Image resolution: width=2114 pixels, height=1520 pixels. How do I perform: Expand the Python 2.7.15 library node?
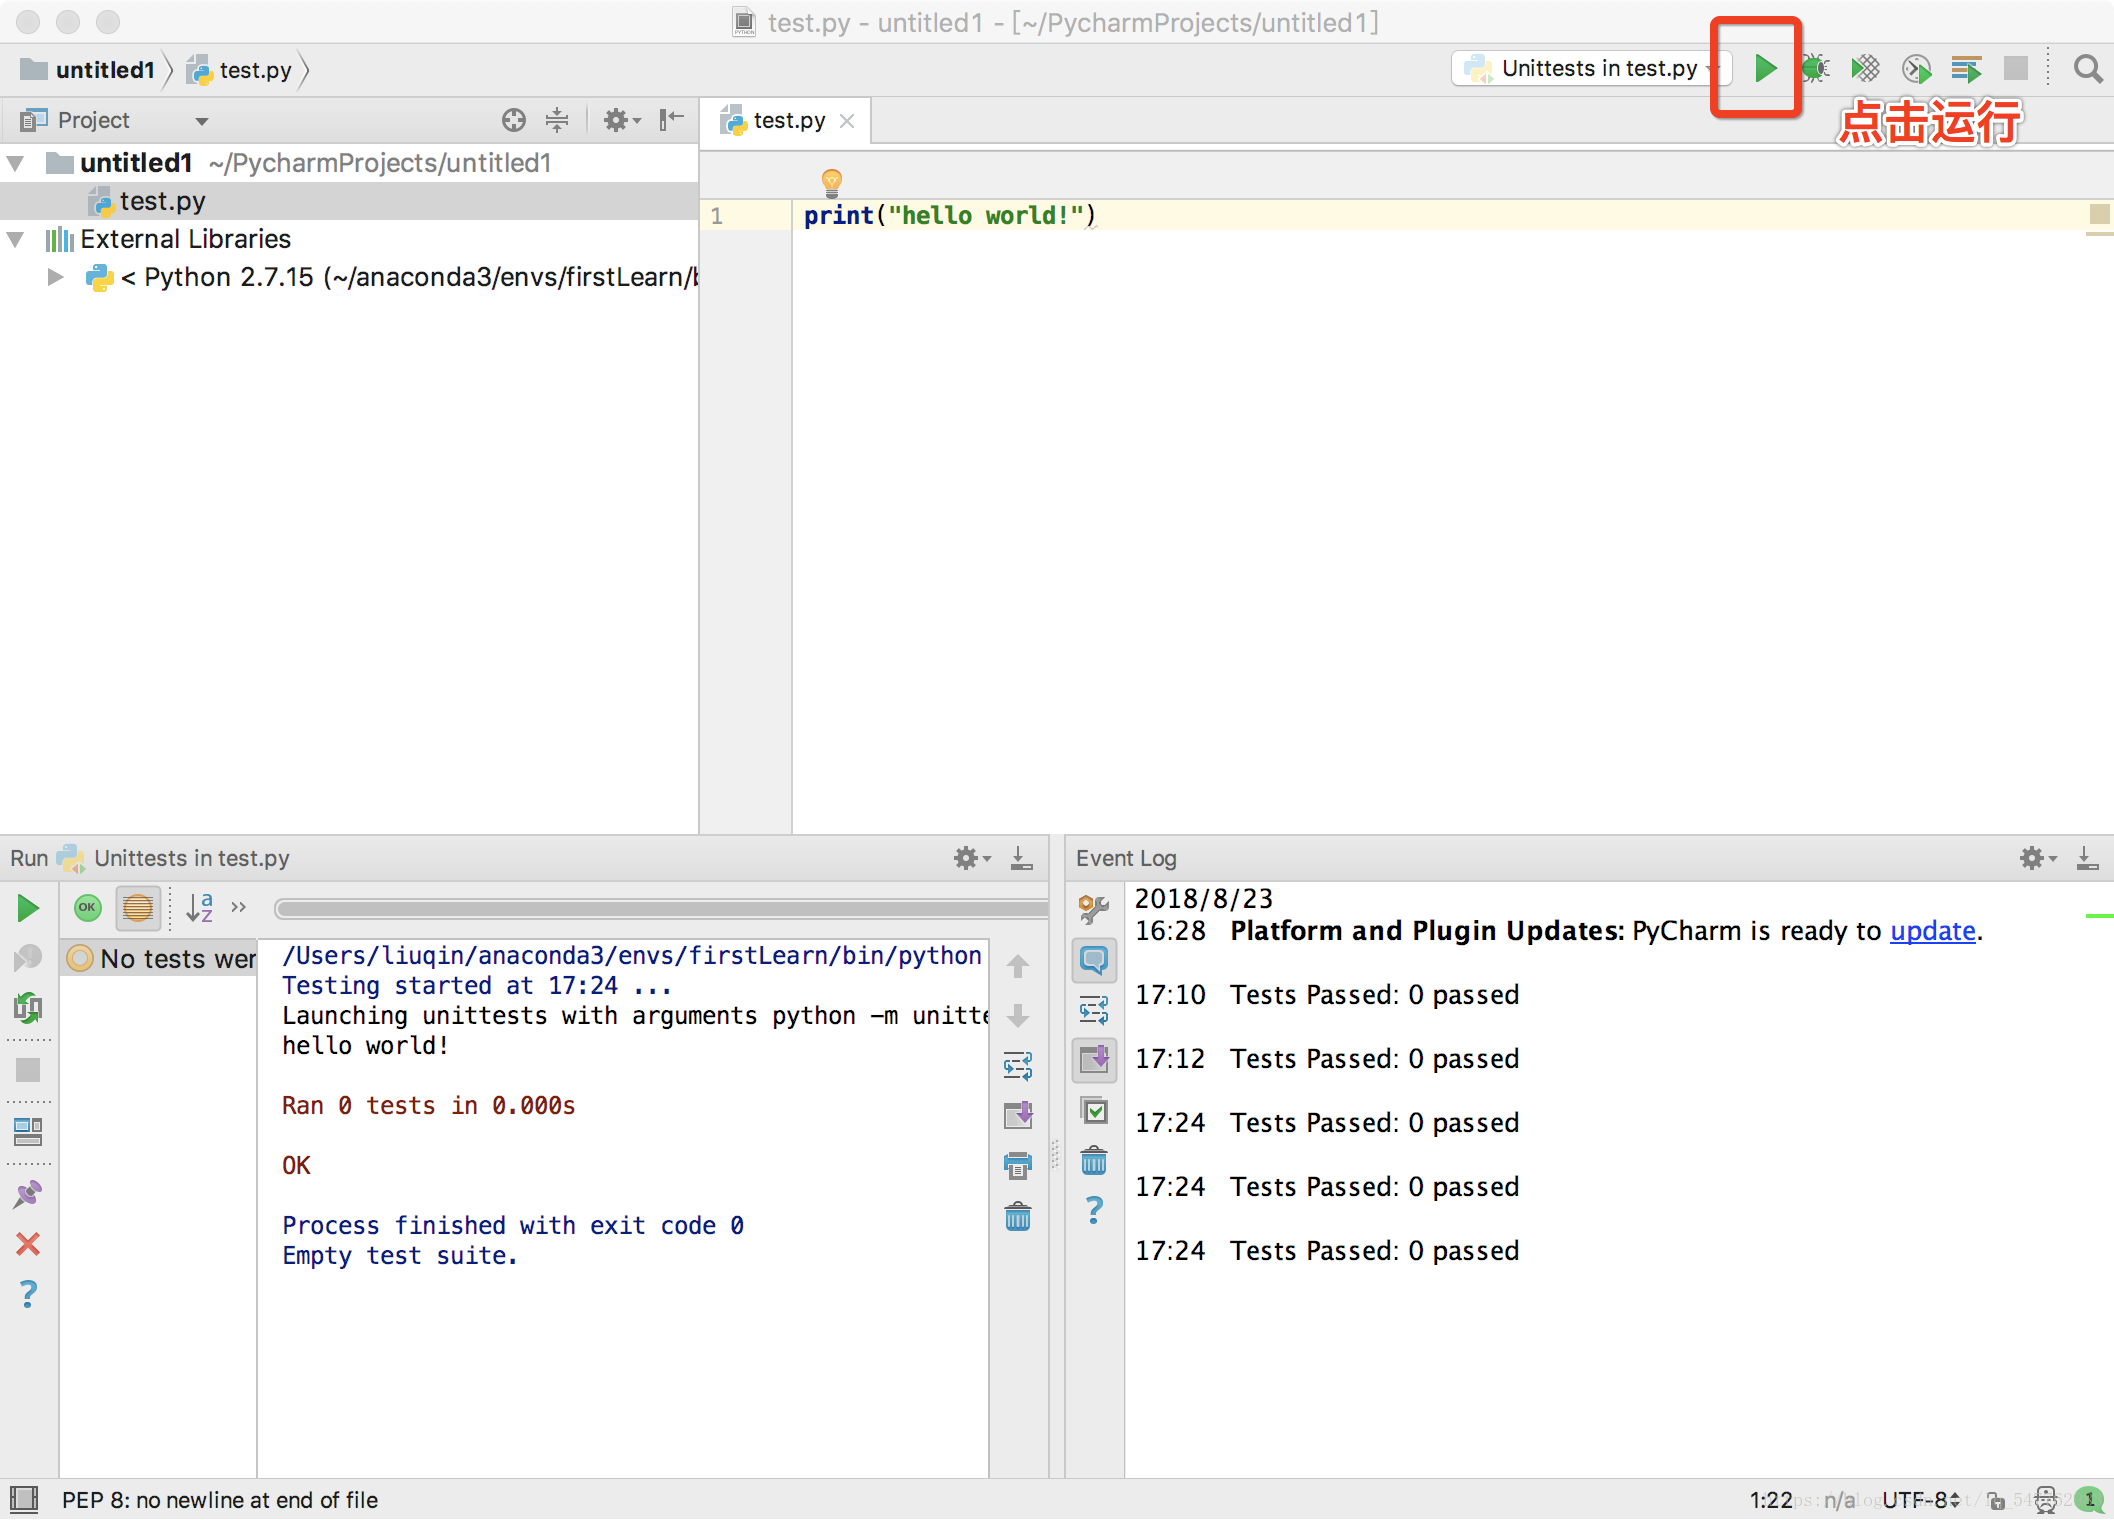(55, 277)
